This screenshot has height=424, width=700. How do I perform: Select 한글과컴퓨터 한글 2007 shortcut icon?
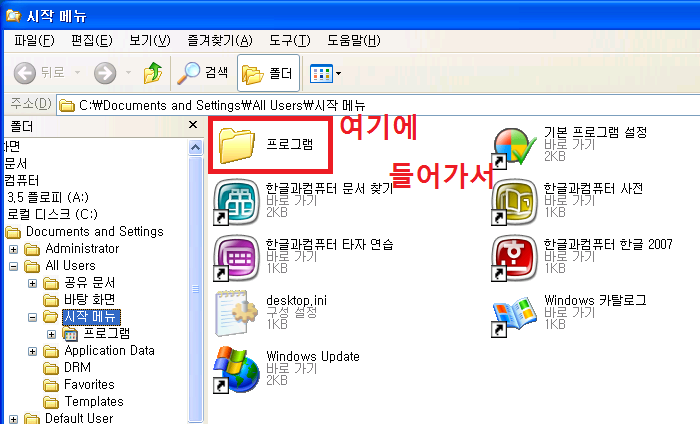(x=514, y=258)
